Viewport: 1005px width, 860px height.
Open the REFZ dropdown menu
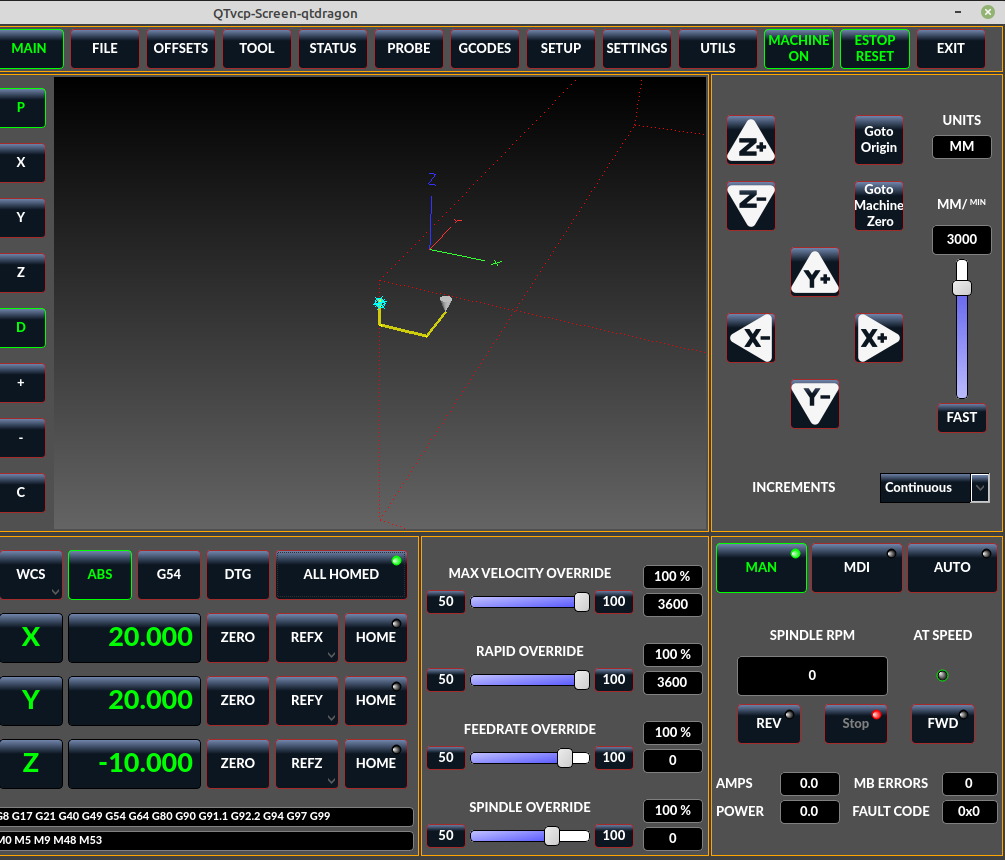307,763
